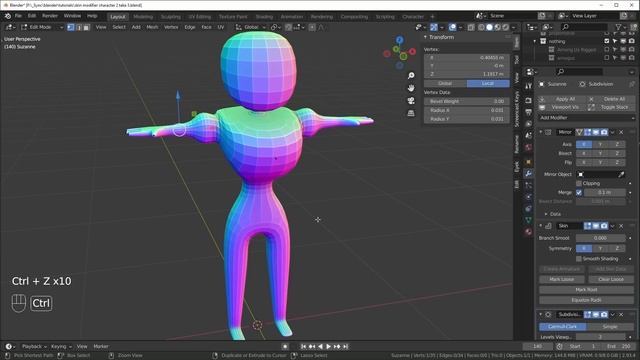Click the Clear Loose button
The height and width of the screenshot is (360, 640).
pyautogui.click(x=611, y=280)
